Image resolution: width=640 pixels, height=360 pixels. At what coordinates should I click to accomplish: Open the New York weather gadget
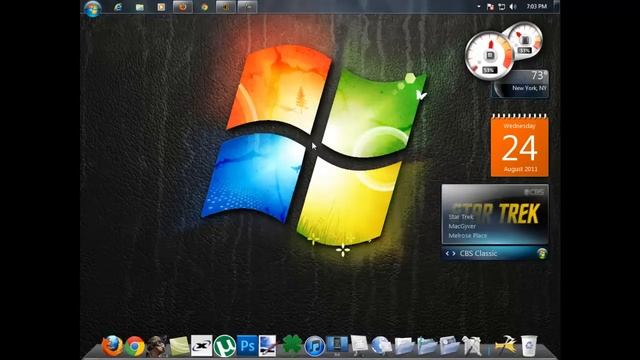coord(521,83)
